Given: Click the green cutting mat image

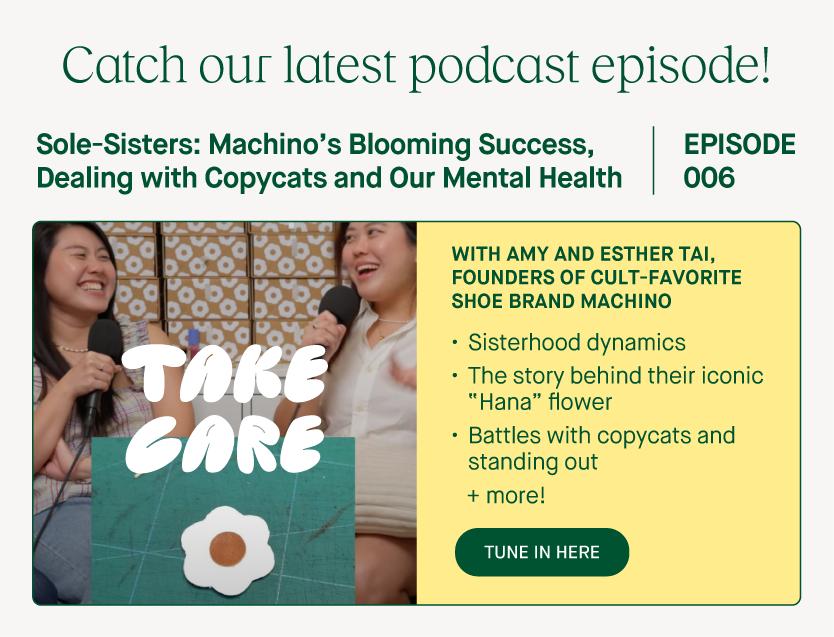Looking at the screenshot, I should tap(223, 521).
